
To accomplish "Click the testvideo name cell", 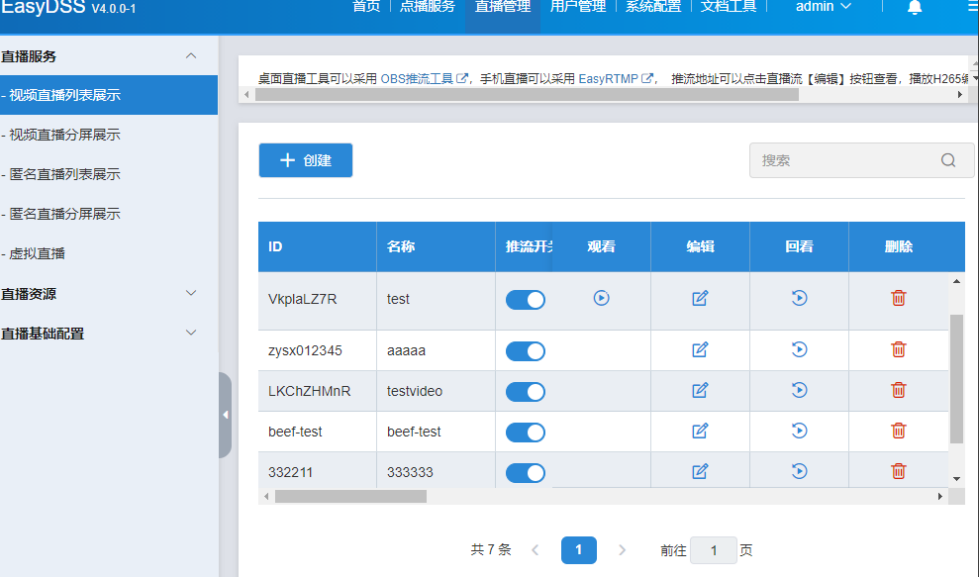I will [x=436, y=391].
